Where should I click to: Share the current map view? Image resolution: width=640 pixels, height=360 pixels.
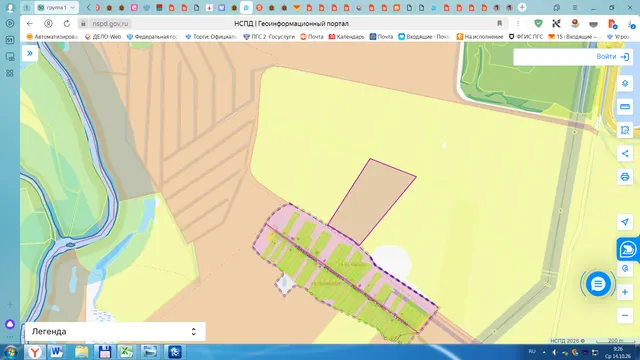click(x=625, y=153)
